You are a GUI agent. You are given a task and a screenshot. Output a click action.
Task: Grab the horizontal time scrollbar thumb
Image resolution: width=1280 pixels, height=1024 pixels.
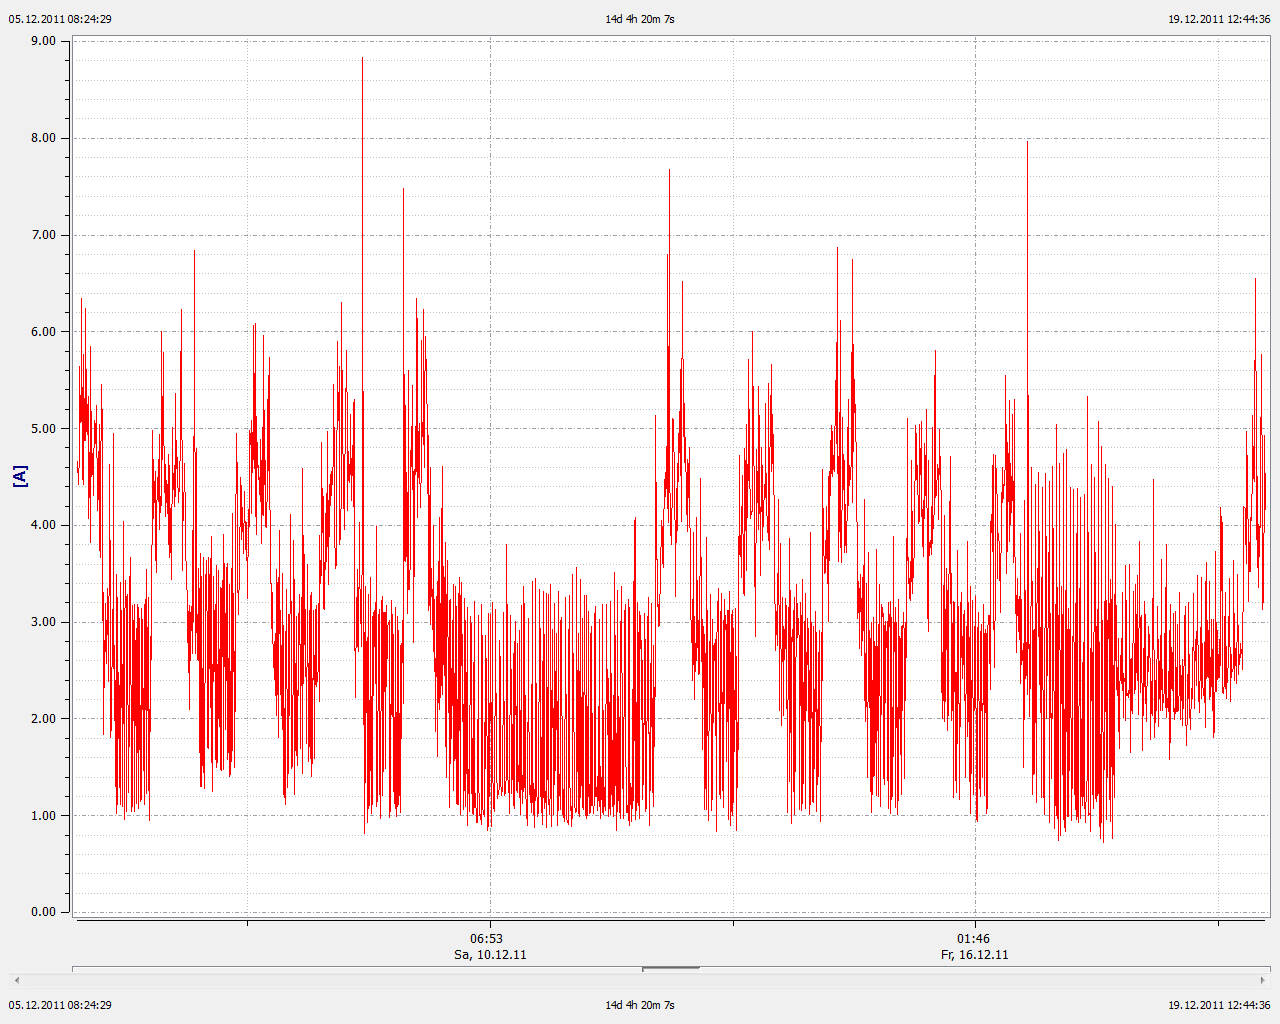(670, 968)
